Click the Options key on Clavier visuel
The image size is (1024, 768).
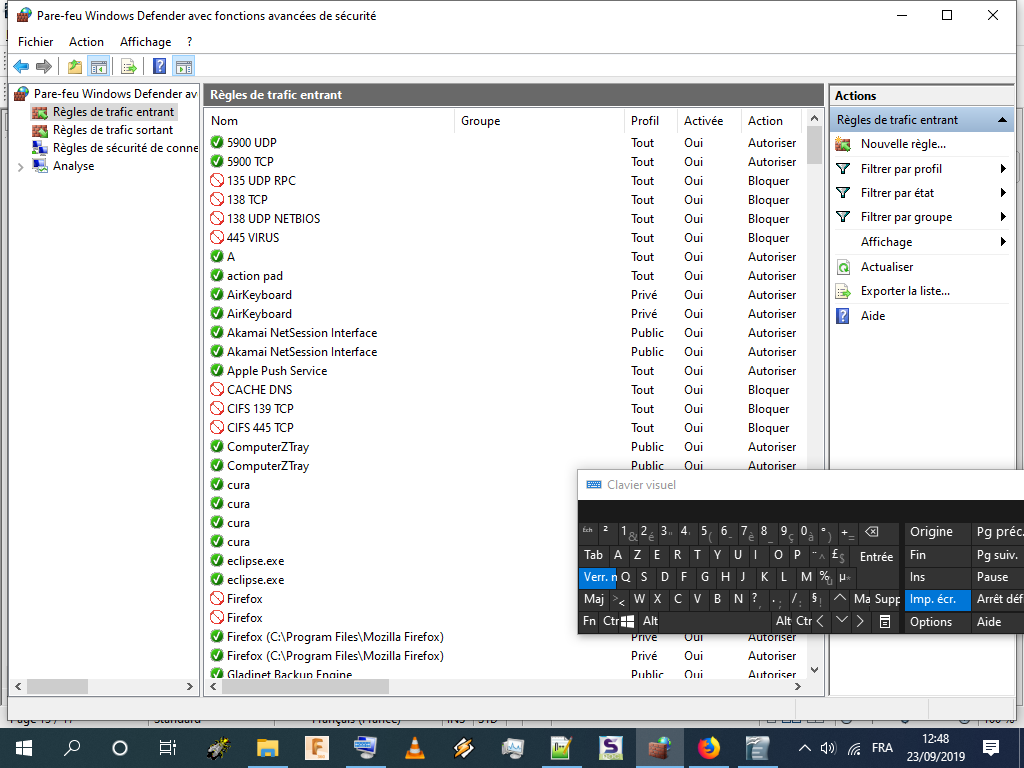point(936,621)
